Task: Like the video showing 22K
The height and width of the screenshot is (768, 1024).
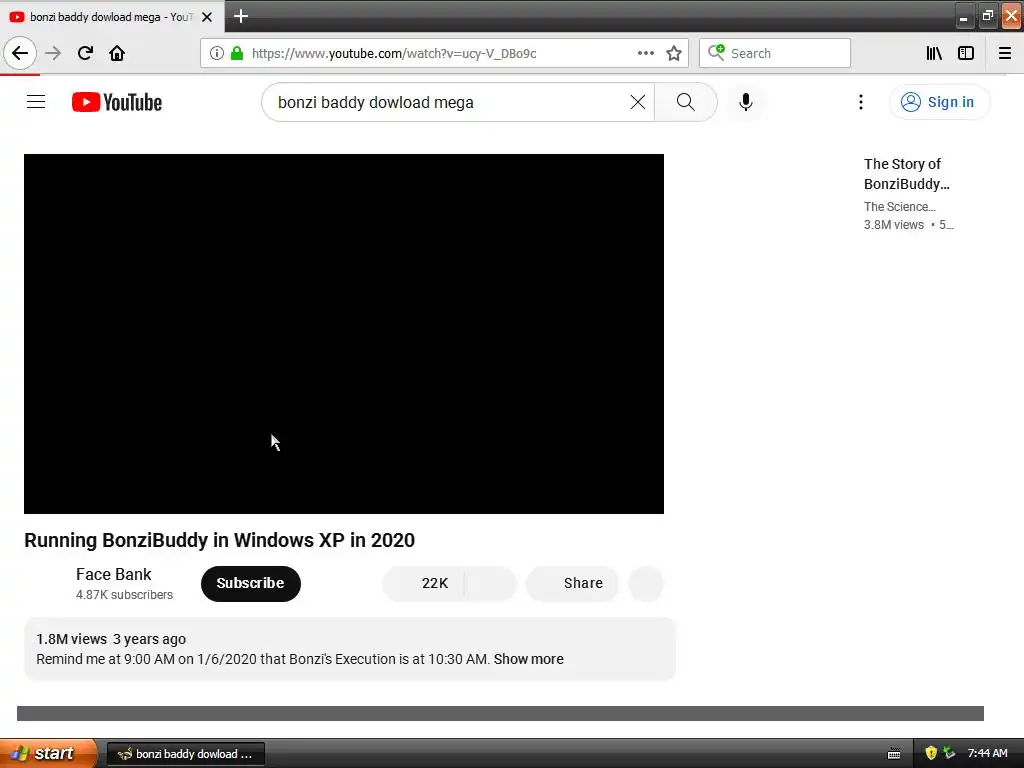Action: (x=424, y=583)
